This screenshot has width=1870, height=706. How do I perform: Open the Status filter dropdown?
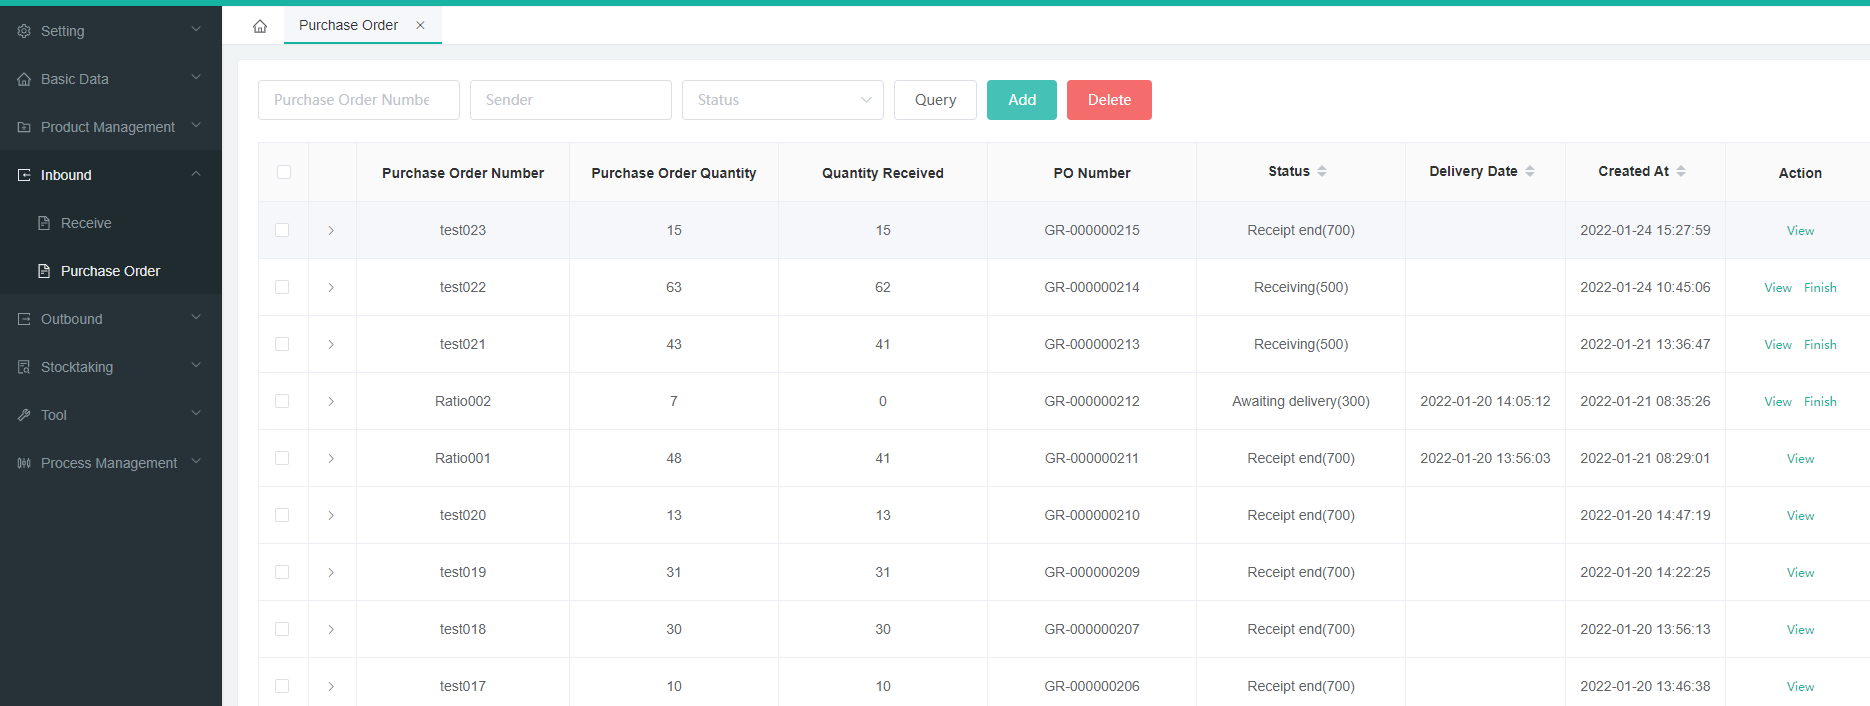pos(782,100)
